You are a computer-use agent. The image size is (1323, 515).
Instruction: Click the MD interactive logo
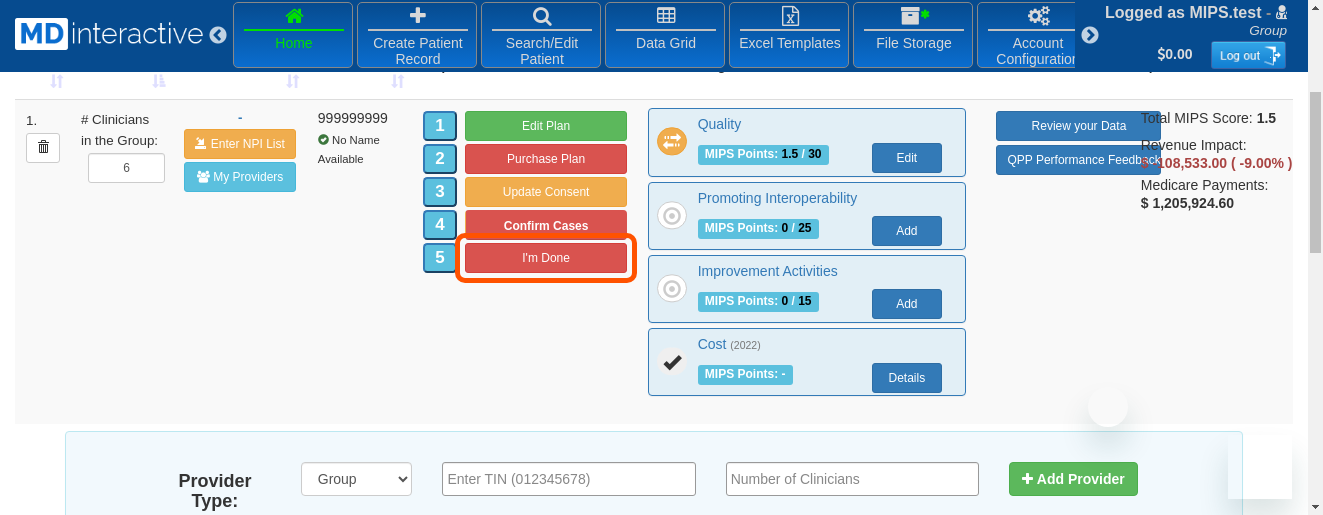tap(109, 34)
